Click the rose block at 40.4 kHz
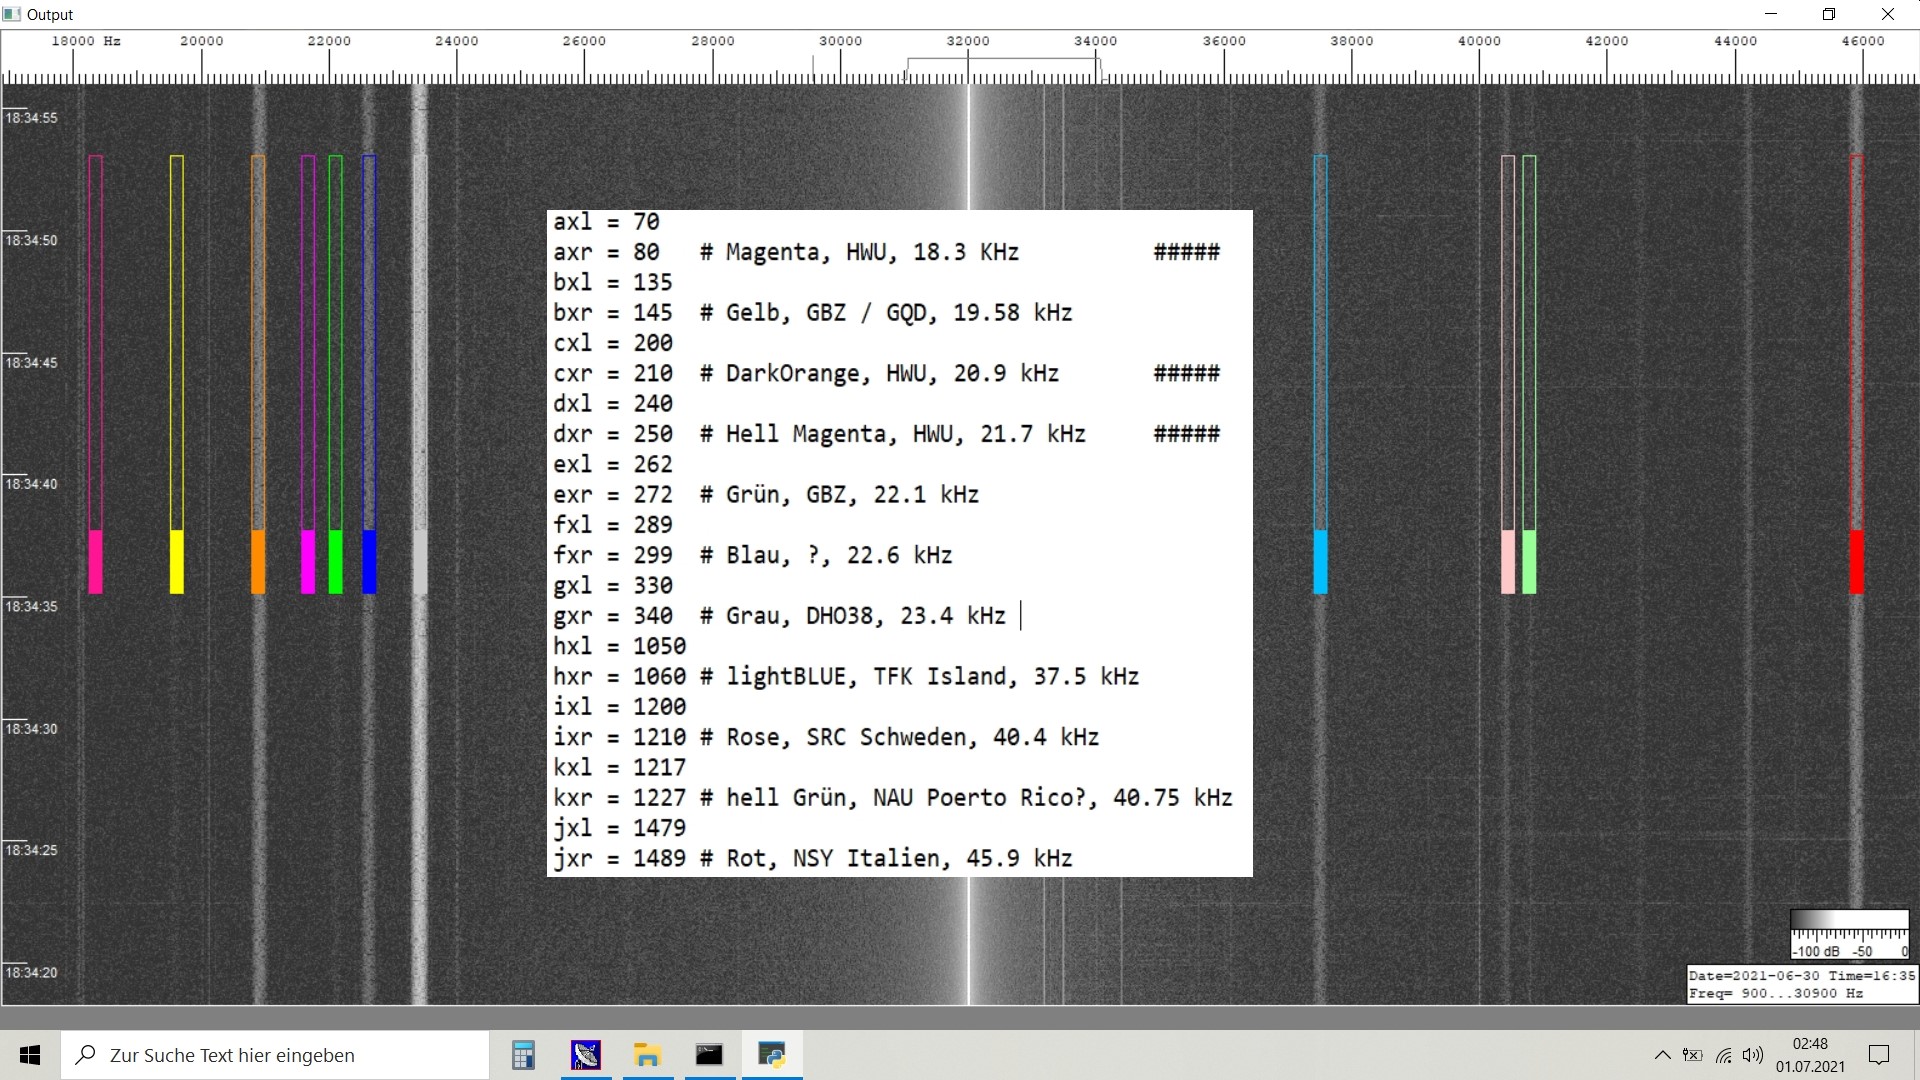Screen dimensions: 1920x1080 point(1508,562)
